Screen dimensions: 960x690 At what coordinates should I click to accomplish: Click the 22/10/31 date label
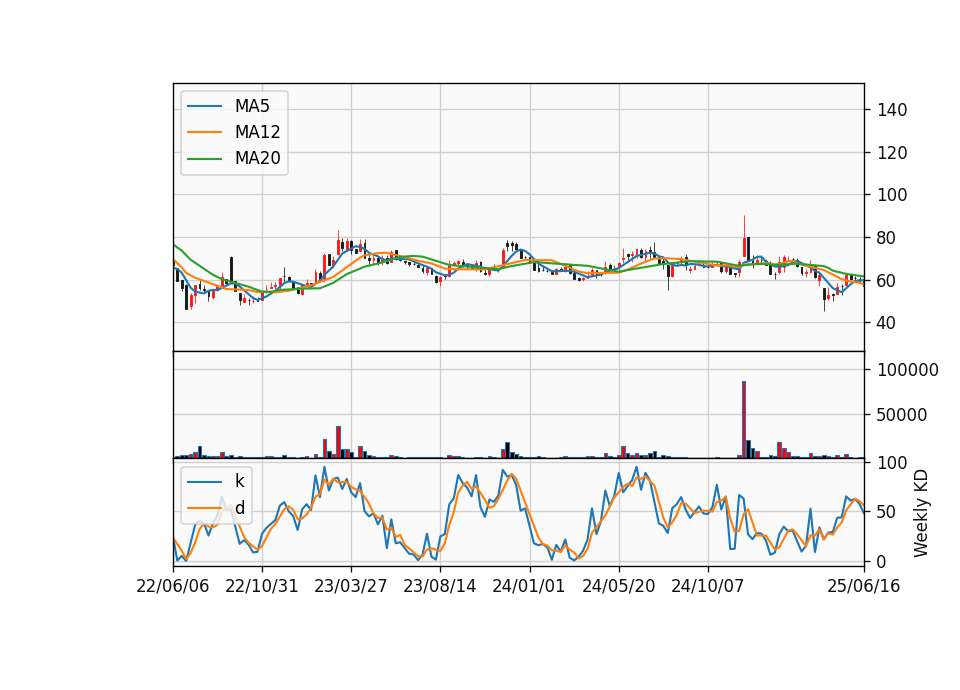point(262,587)
